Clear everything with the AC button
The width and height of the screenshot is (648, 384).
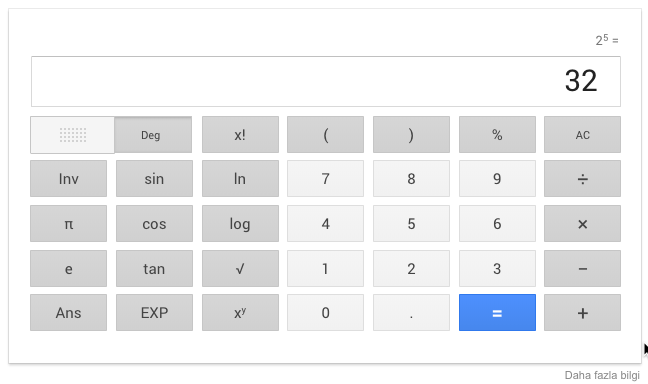[x=582, y=135]
